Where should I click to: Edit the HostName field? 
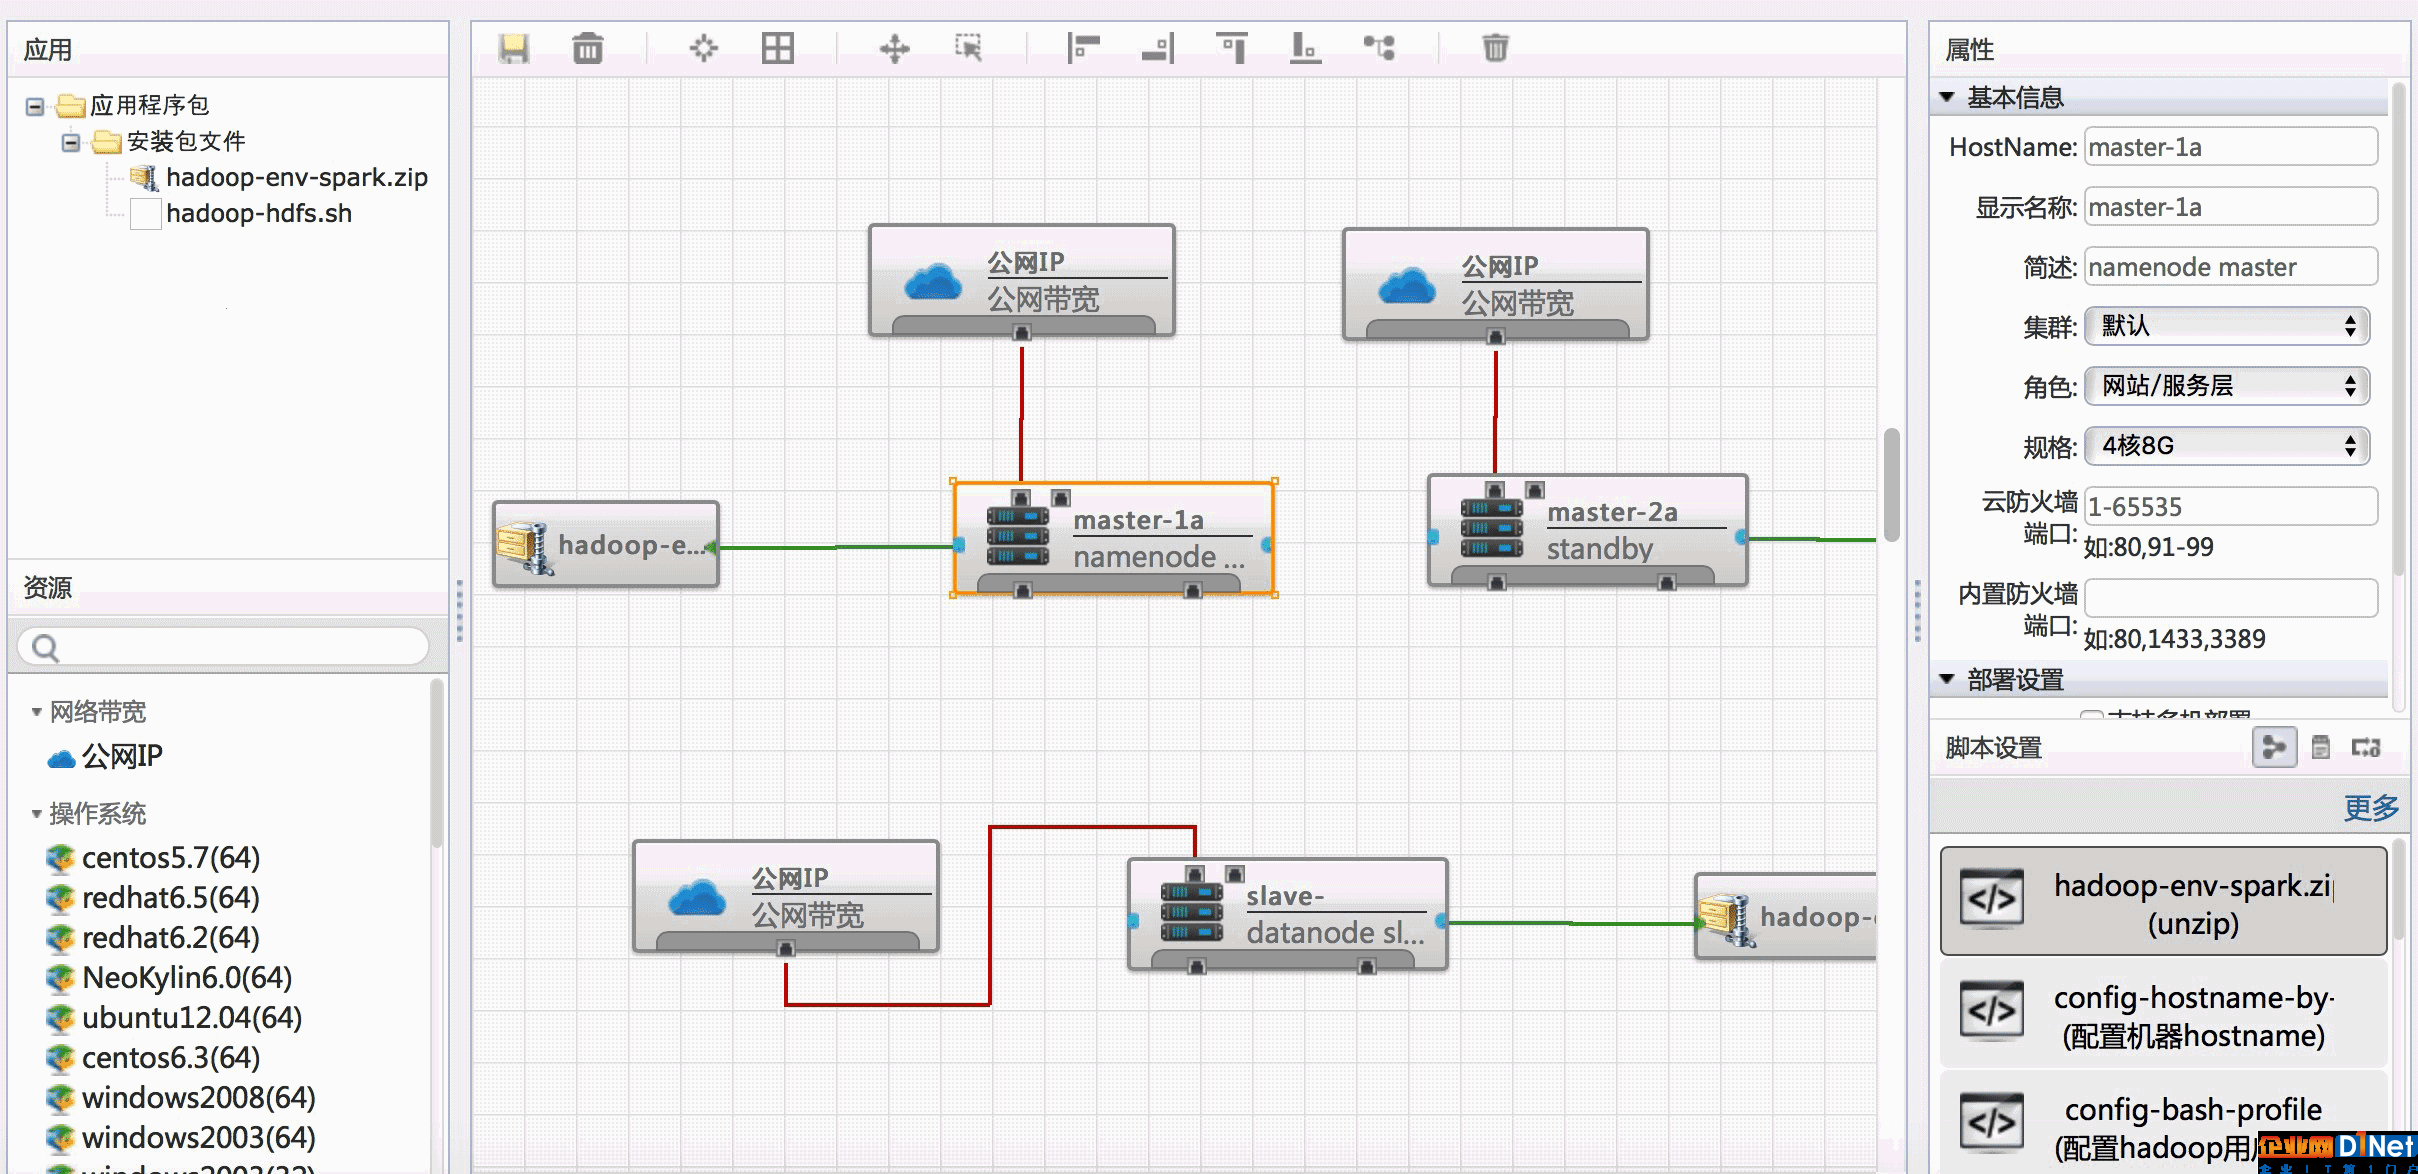[2231, 147]
